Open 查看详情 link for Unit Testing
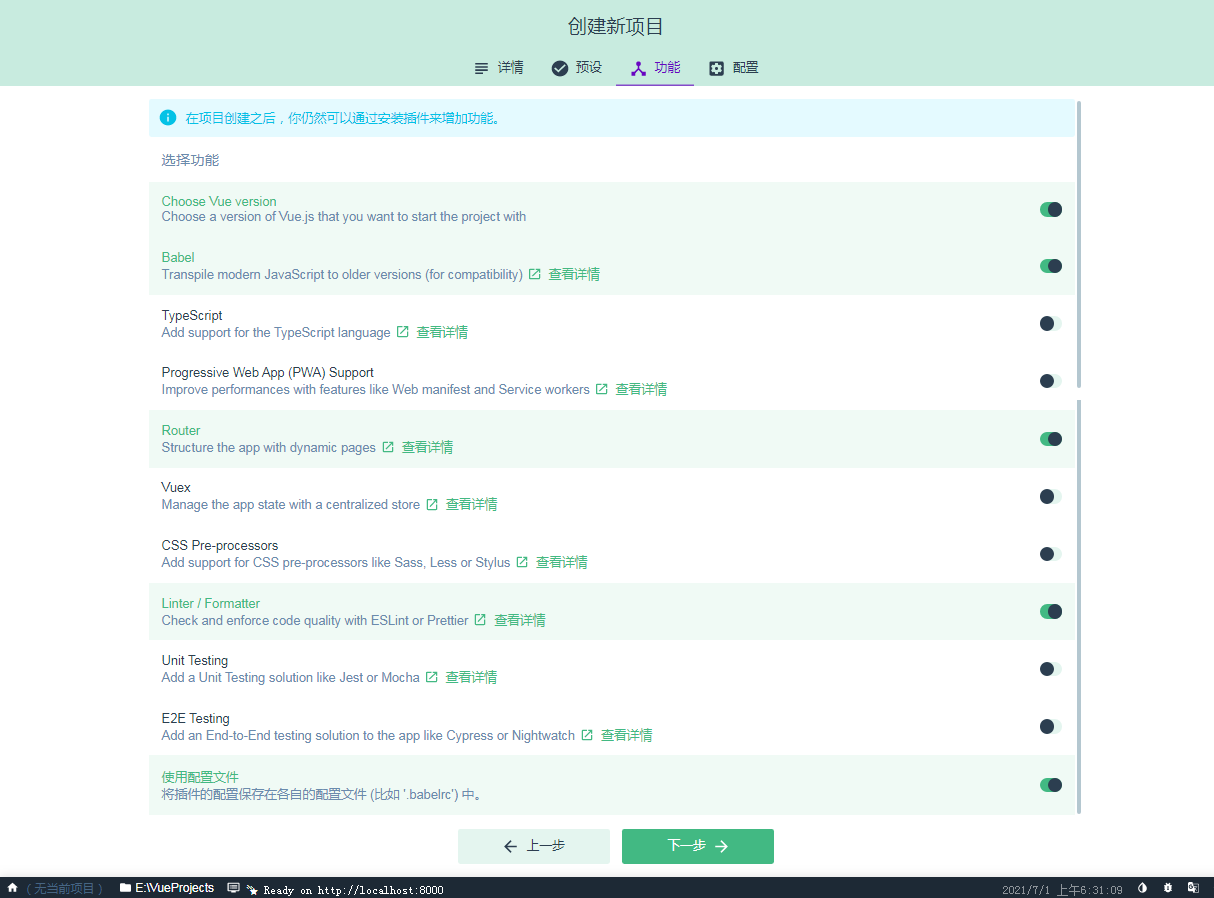Screen dimensions: 1214x898 [x=471, y=677]
